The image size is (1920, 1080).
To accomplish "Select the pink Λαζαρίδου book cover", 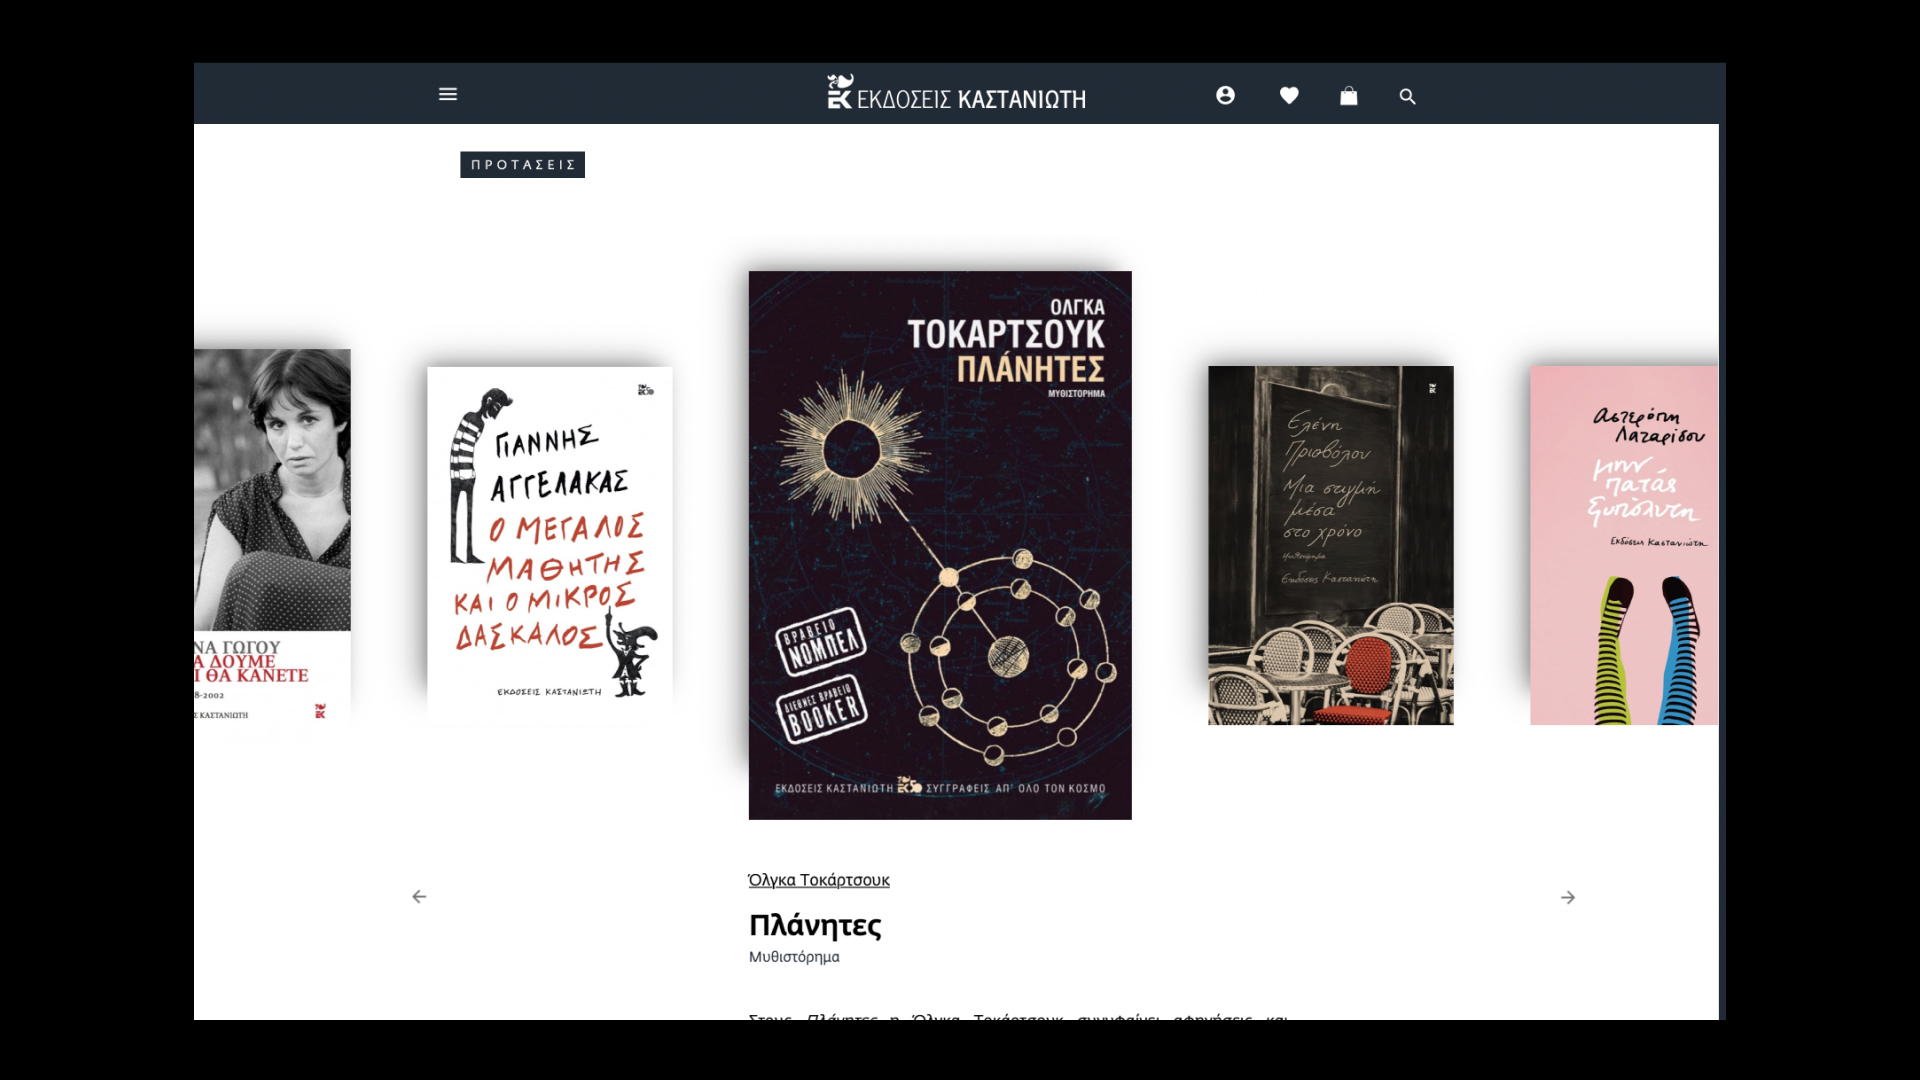I will pos(1624,545).
